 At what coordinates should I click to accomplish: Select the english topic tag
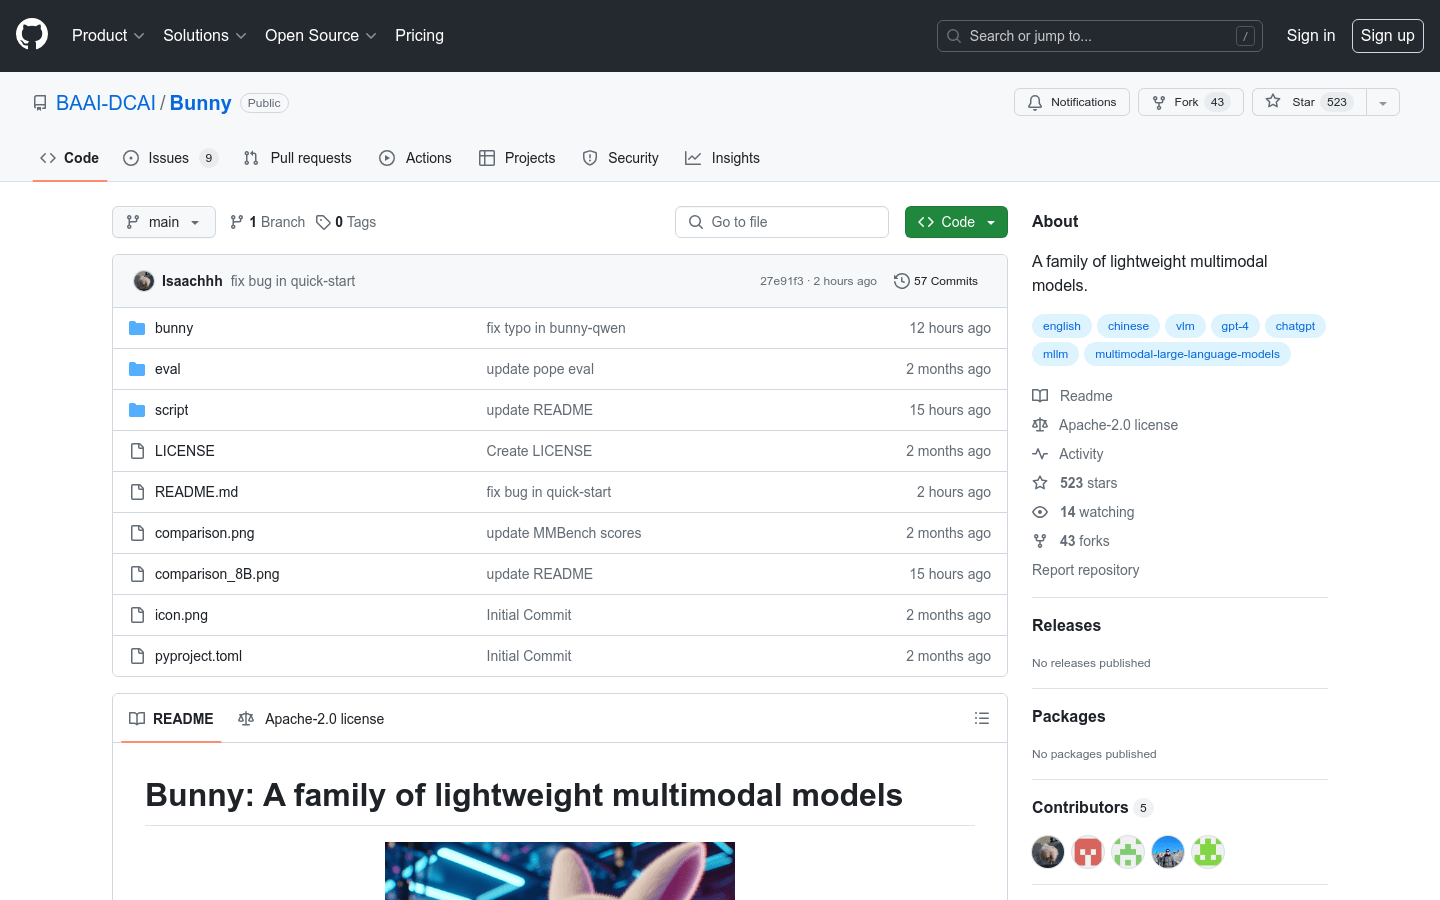tap(1062, 326)
